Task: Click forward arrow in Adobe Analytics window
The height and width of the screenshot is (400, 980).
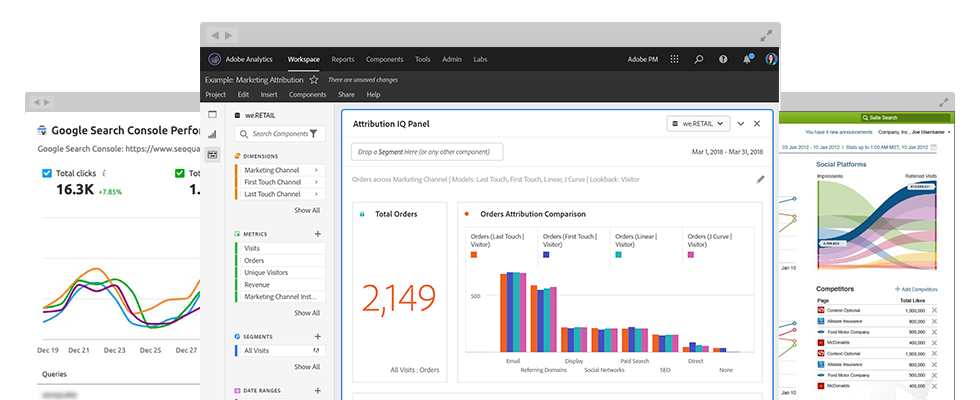Action: click(229, 36)
